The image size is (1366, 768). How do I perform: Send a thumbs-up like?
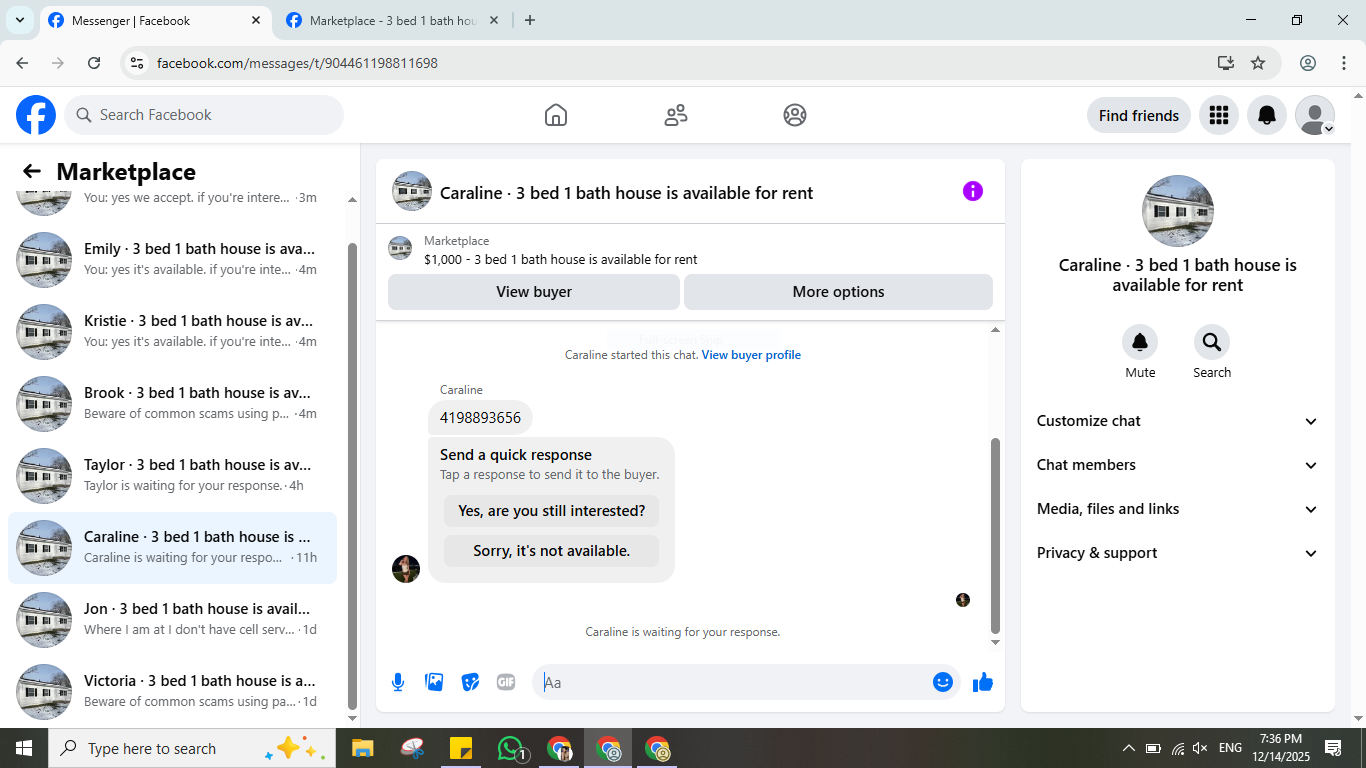point(983,682)
